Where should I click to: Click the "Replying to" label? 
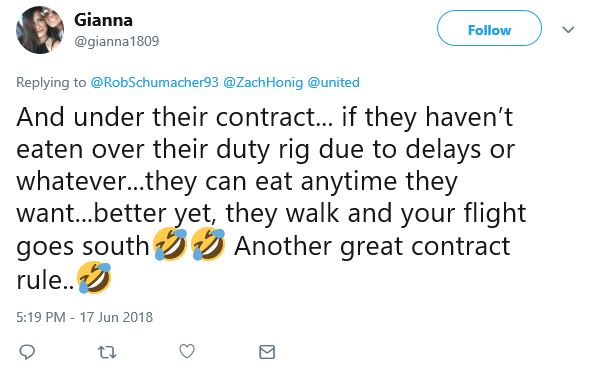(x=51, y=82)
